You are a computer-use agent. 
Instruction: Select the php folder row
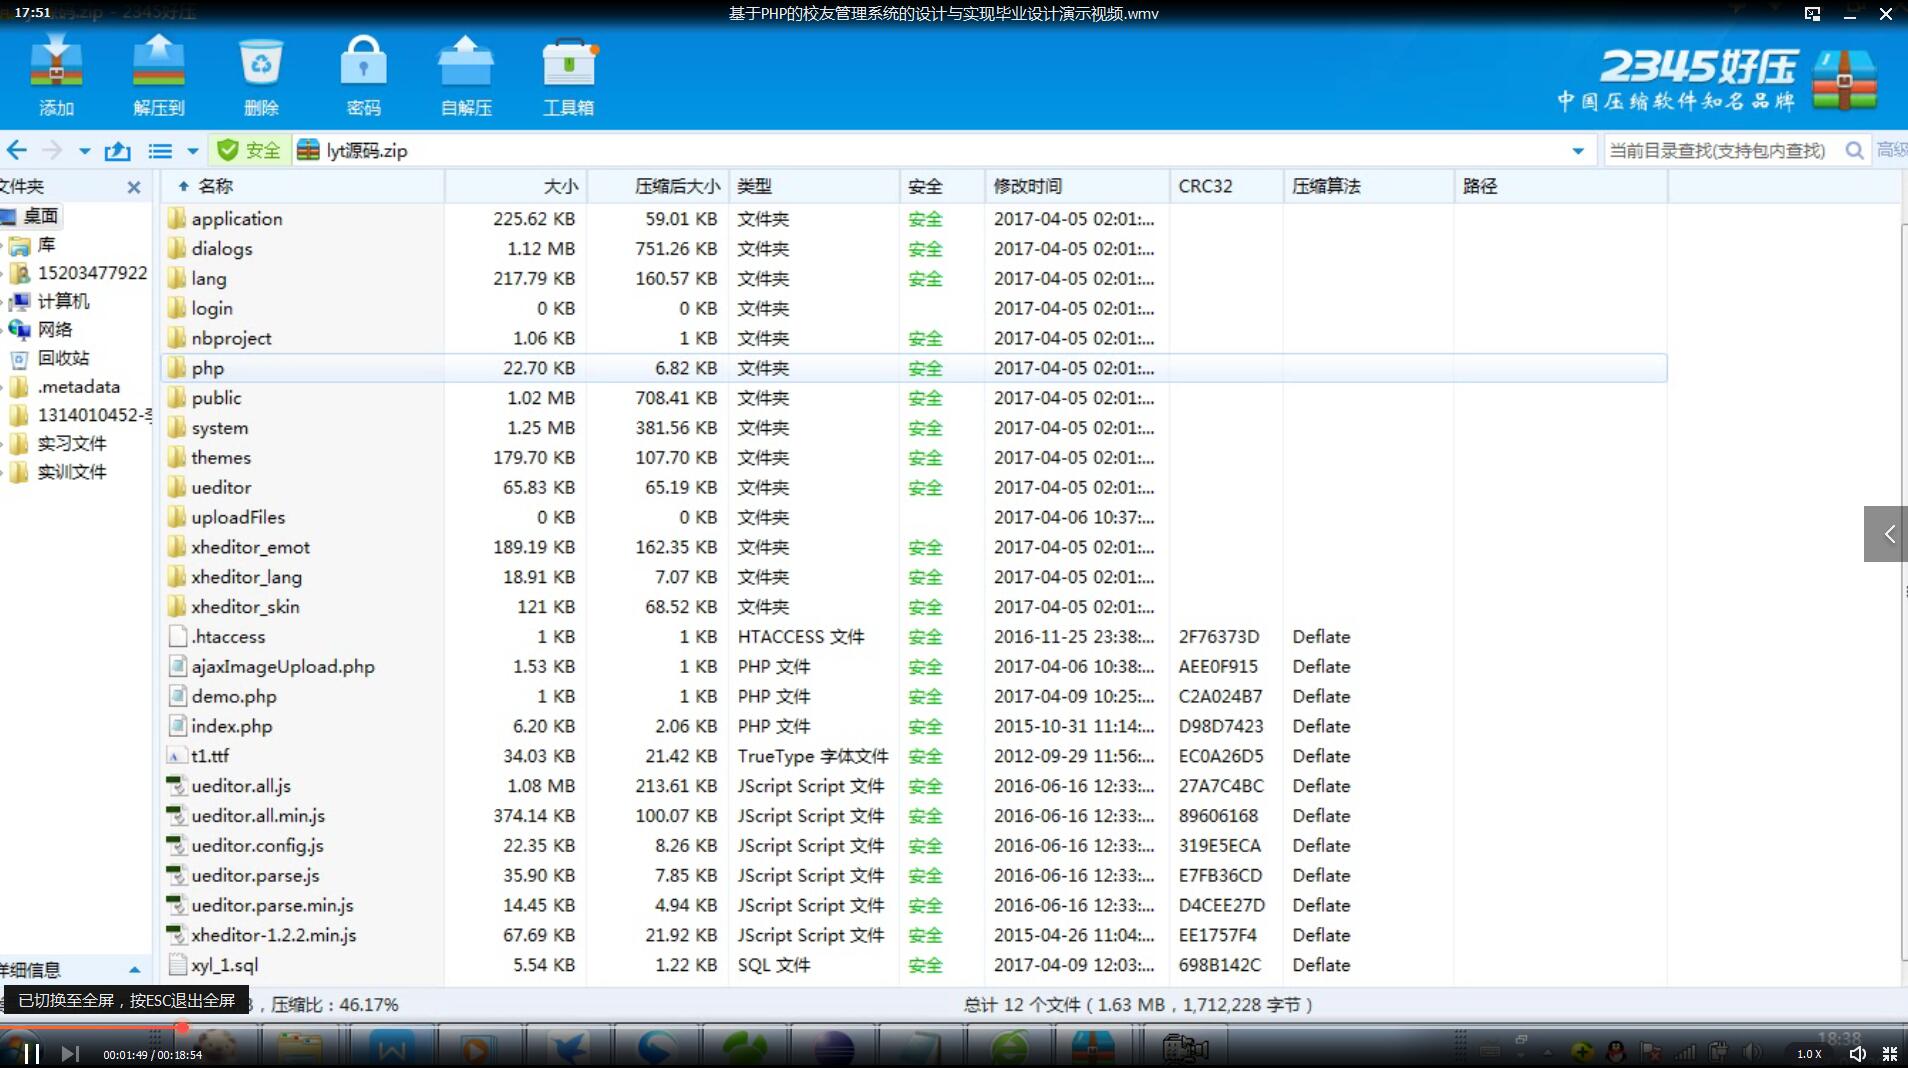914,368
